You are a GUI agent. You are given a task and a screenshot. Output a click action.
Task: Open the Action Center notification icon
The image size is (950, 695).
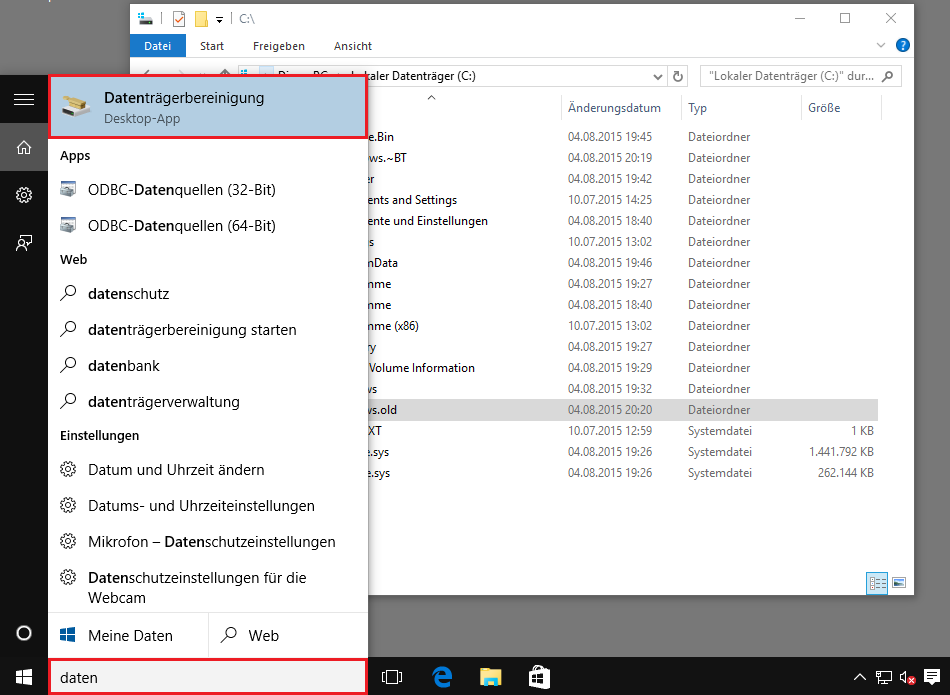(x=932, y=677)
